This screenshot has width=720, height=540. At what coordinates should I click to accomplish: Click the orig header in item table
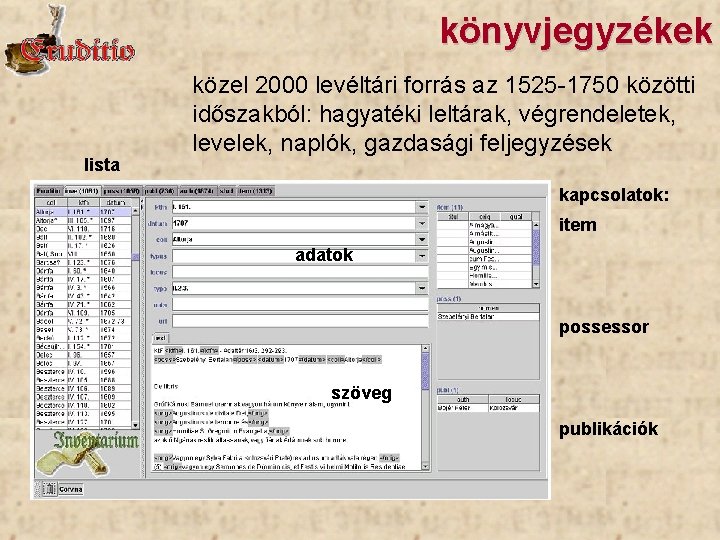click(x=485, y=216)
